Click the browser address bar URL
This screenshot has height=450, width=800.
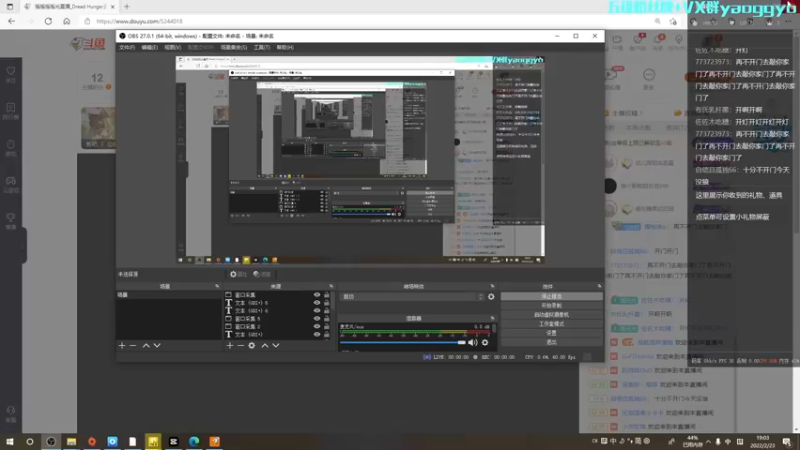139,21
